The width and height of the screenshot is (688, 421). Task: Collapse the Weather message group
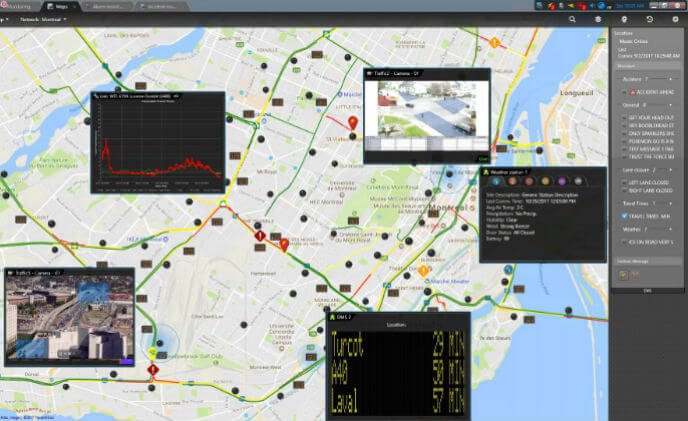tap(670, 229)
